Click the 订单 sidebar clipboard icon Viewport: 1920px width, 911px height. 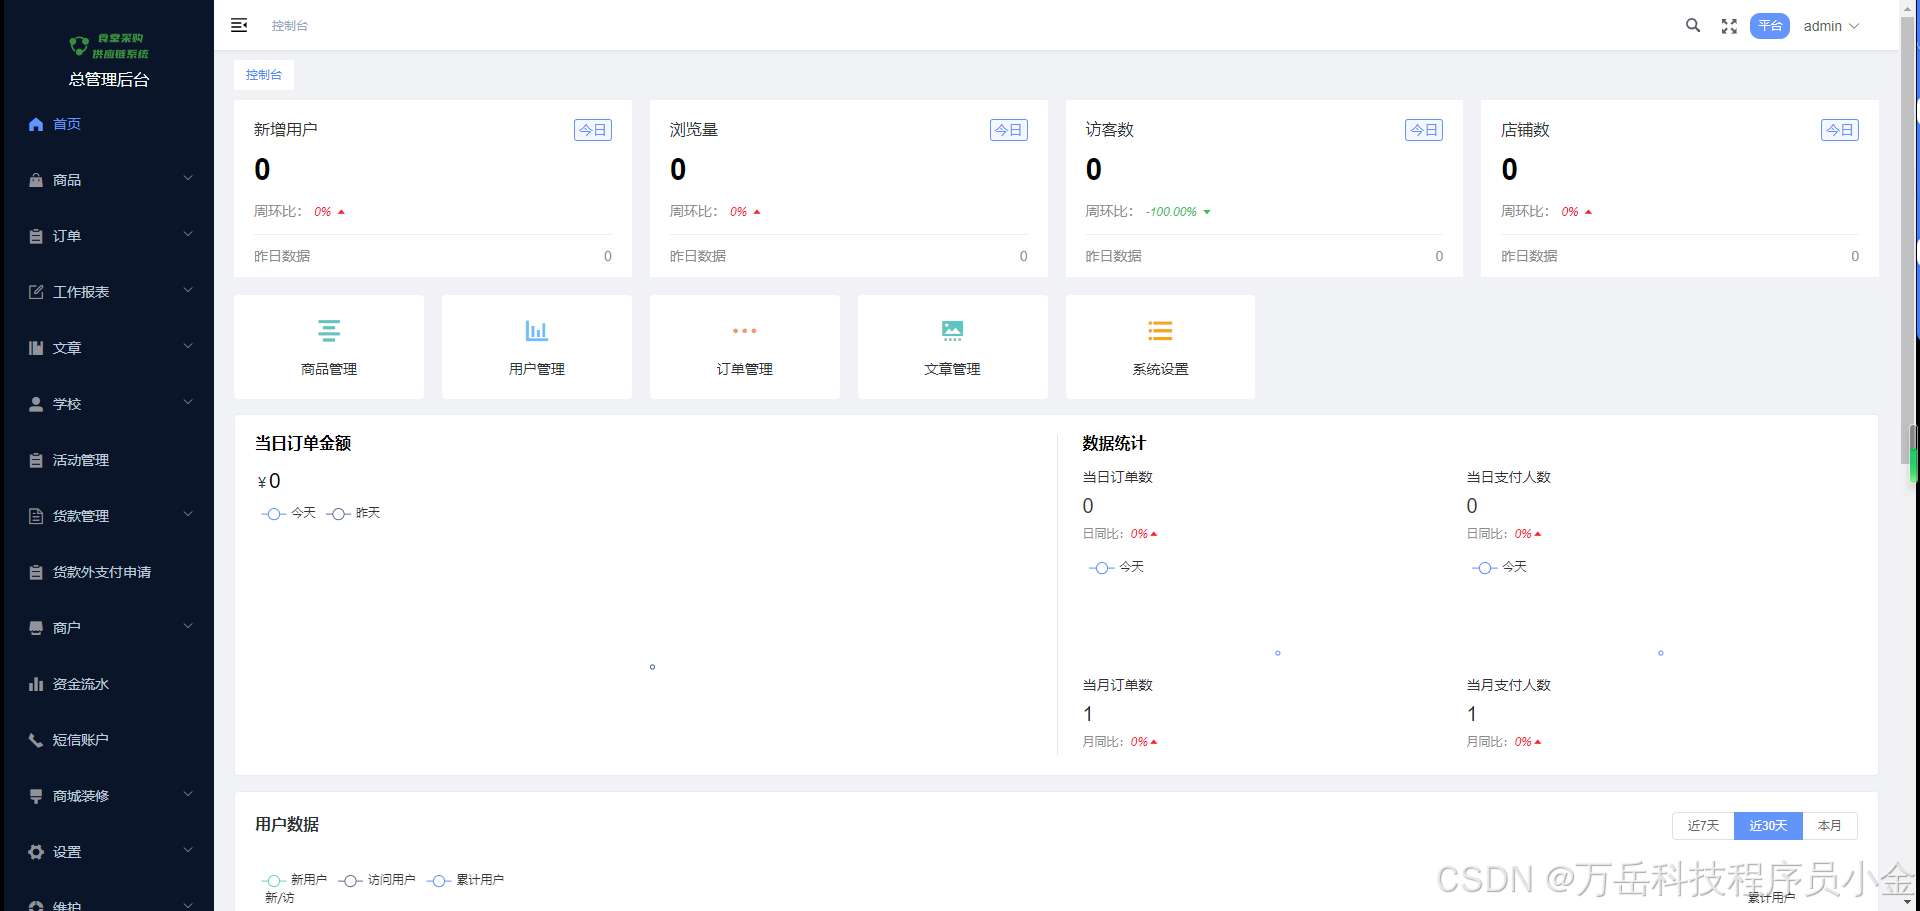pos(36,236)
